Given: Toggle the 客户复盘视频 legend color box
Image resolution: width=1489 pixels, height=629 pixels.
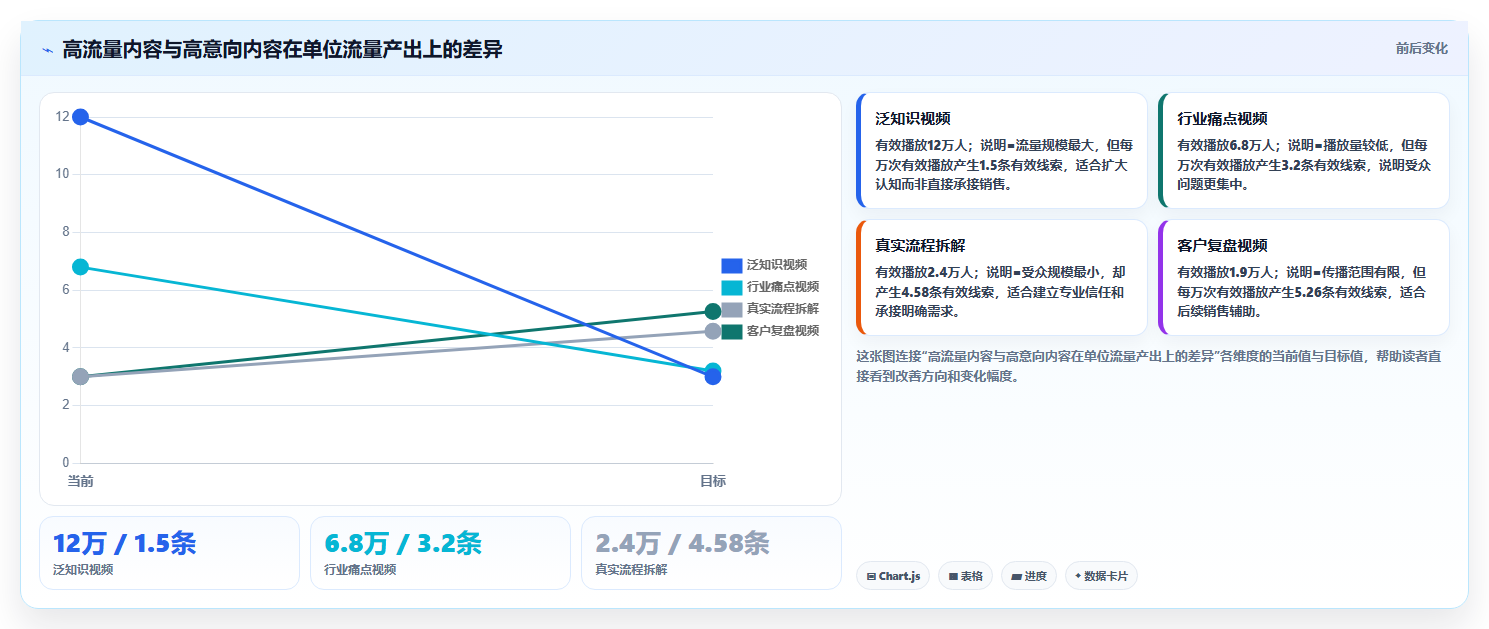Looking at the screenshot, I should (732, 331).
